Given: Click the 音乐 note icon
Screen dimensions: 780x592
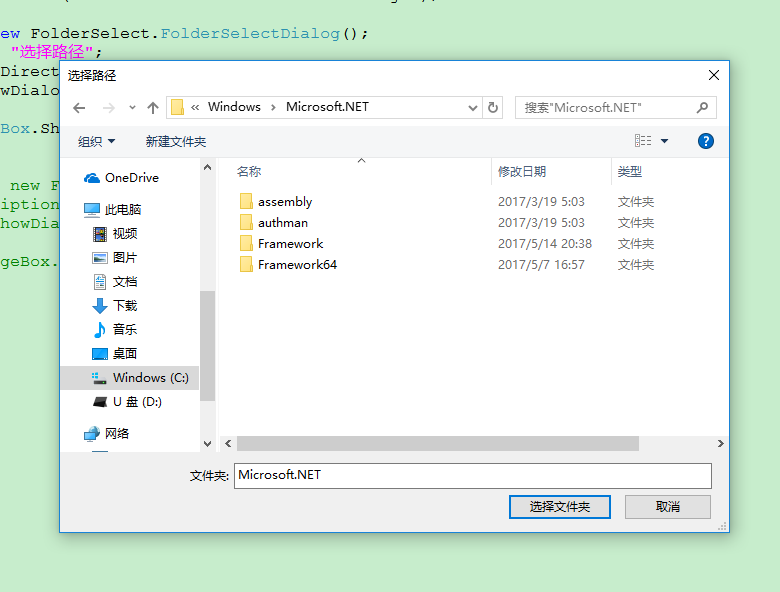Looking at the screenshot, I should click(x=100, y=329).
